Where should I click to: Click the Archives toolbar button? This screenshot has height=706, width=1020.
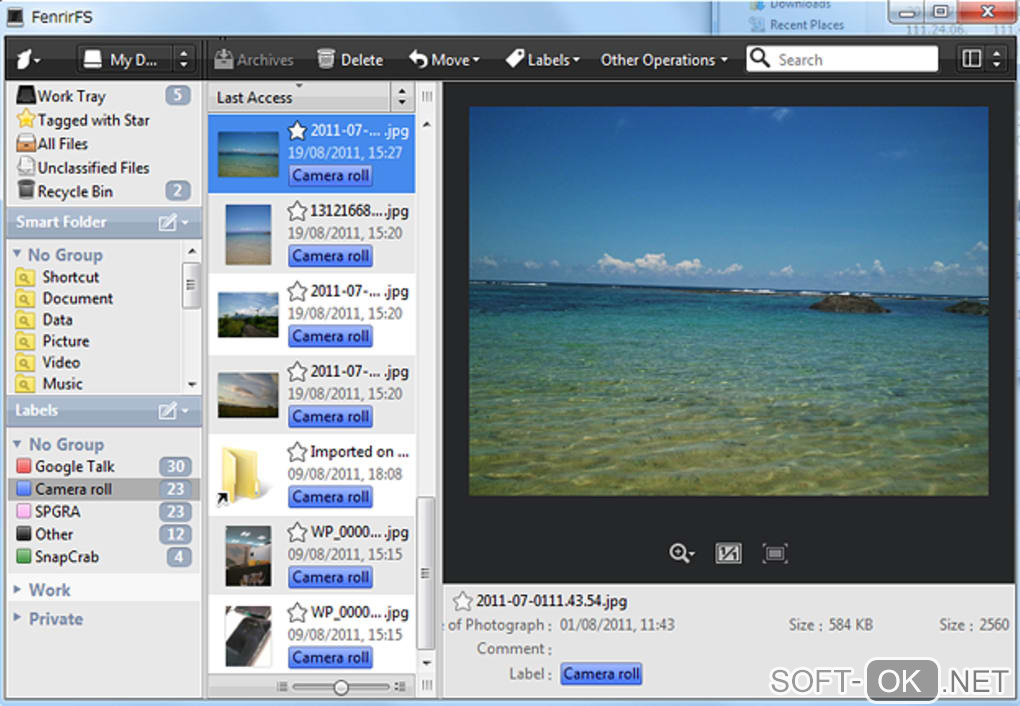[254, 60]
